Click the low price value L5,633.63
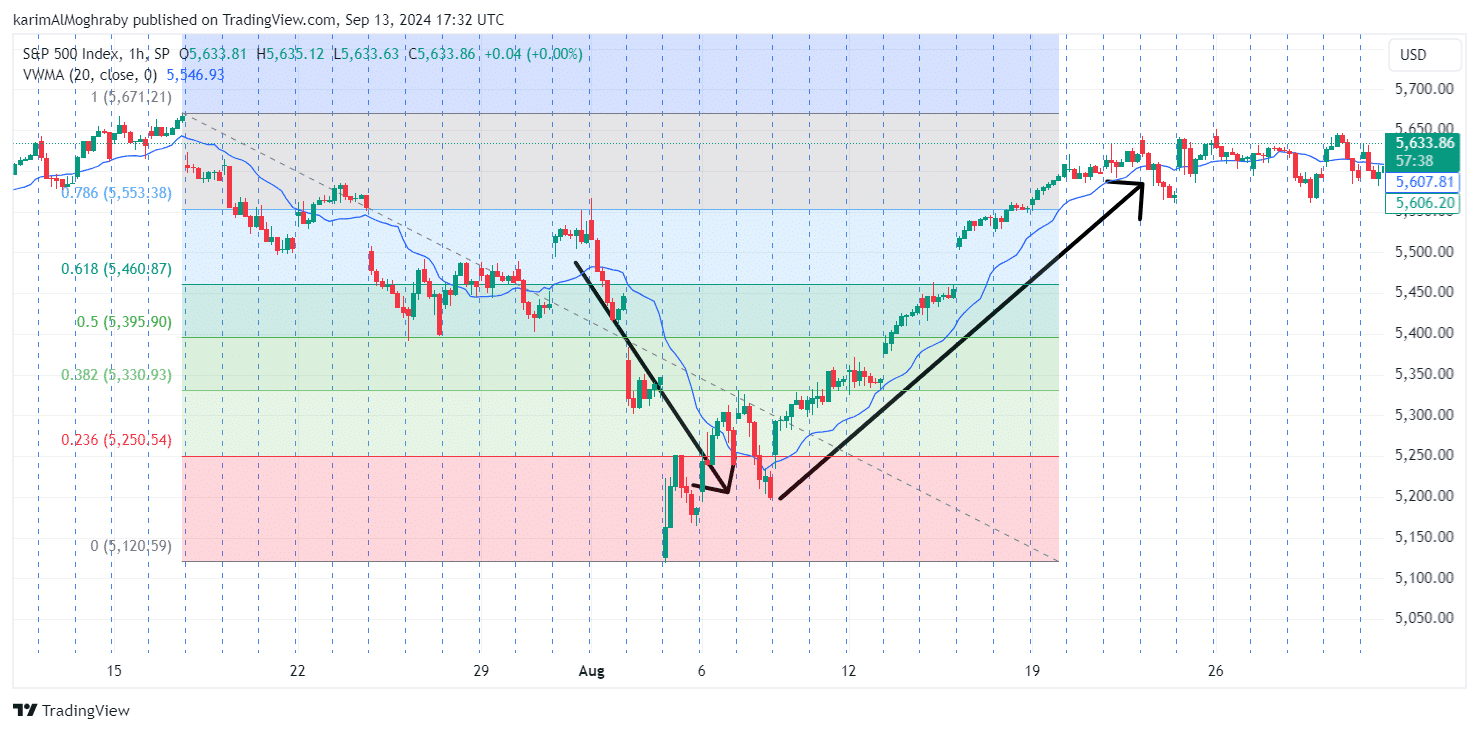The width and height of the screenshot is (1479, 732). tap(365, 54)
